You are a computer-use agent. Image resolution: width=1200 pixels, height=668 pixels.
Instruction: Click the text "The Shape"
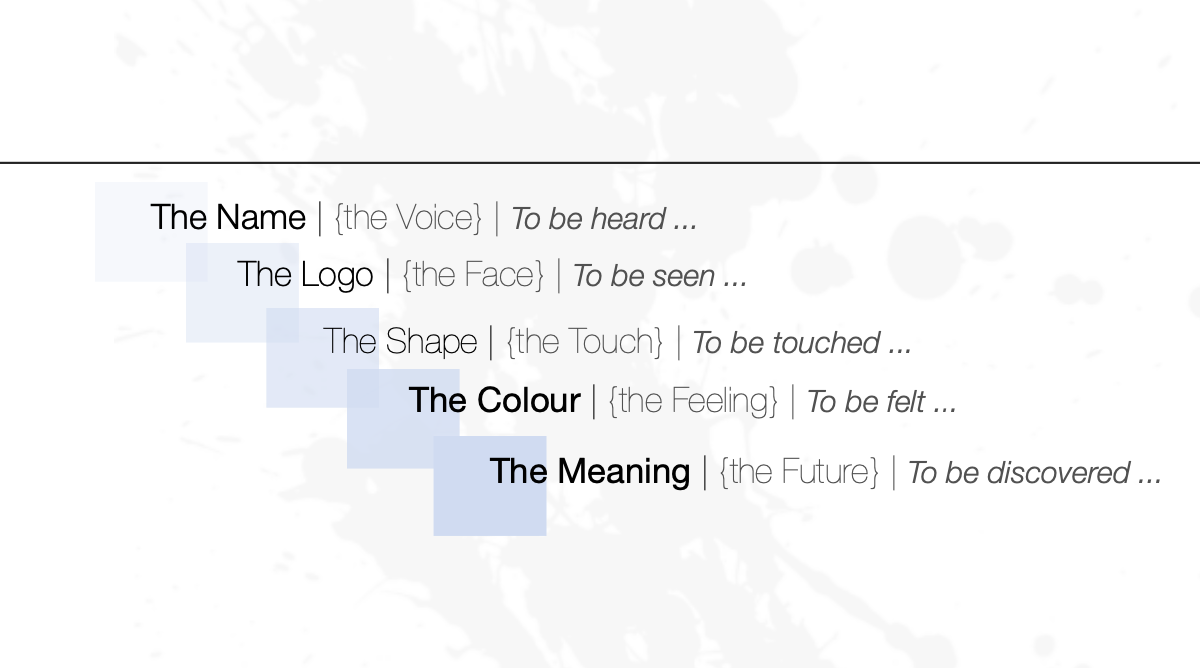pyautogui.click(x=400, y=342)
